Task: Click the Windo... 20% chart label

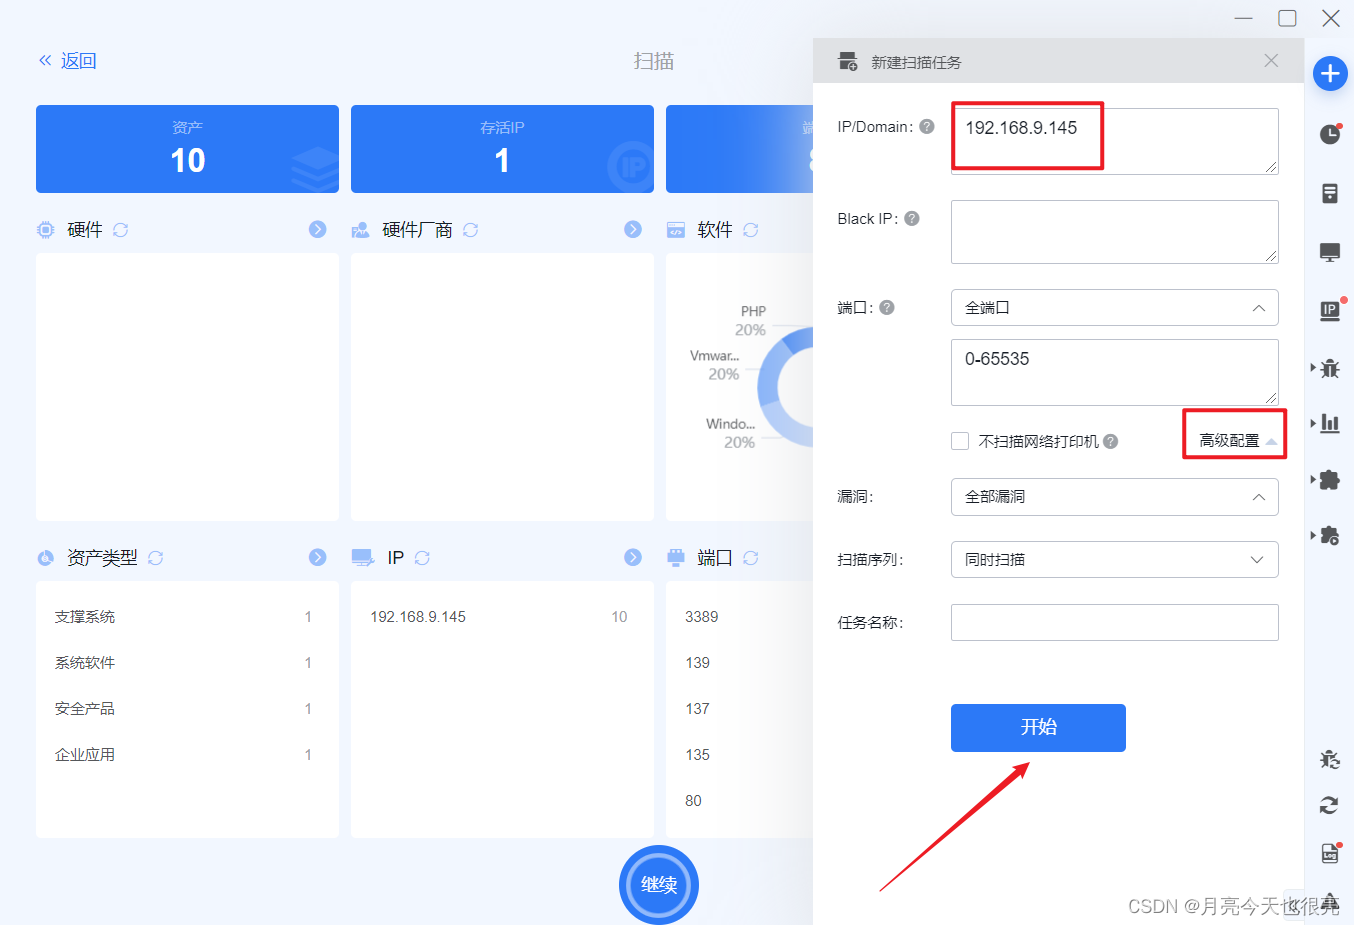Action: tap(730, 433)
